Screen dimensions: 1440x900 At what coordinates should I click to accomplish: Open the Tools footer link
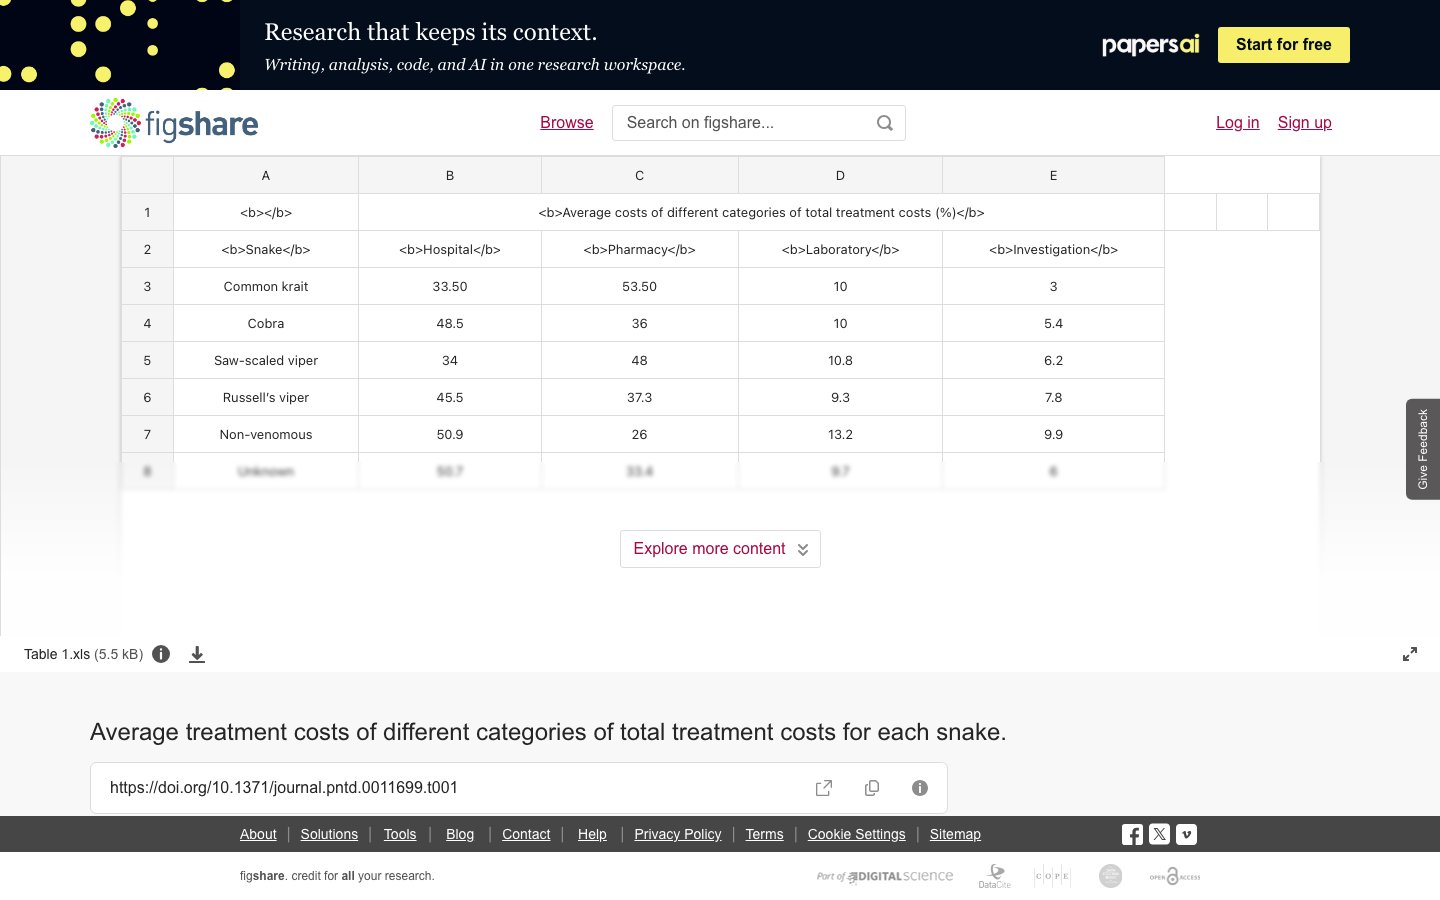[x=400, y=834]
